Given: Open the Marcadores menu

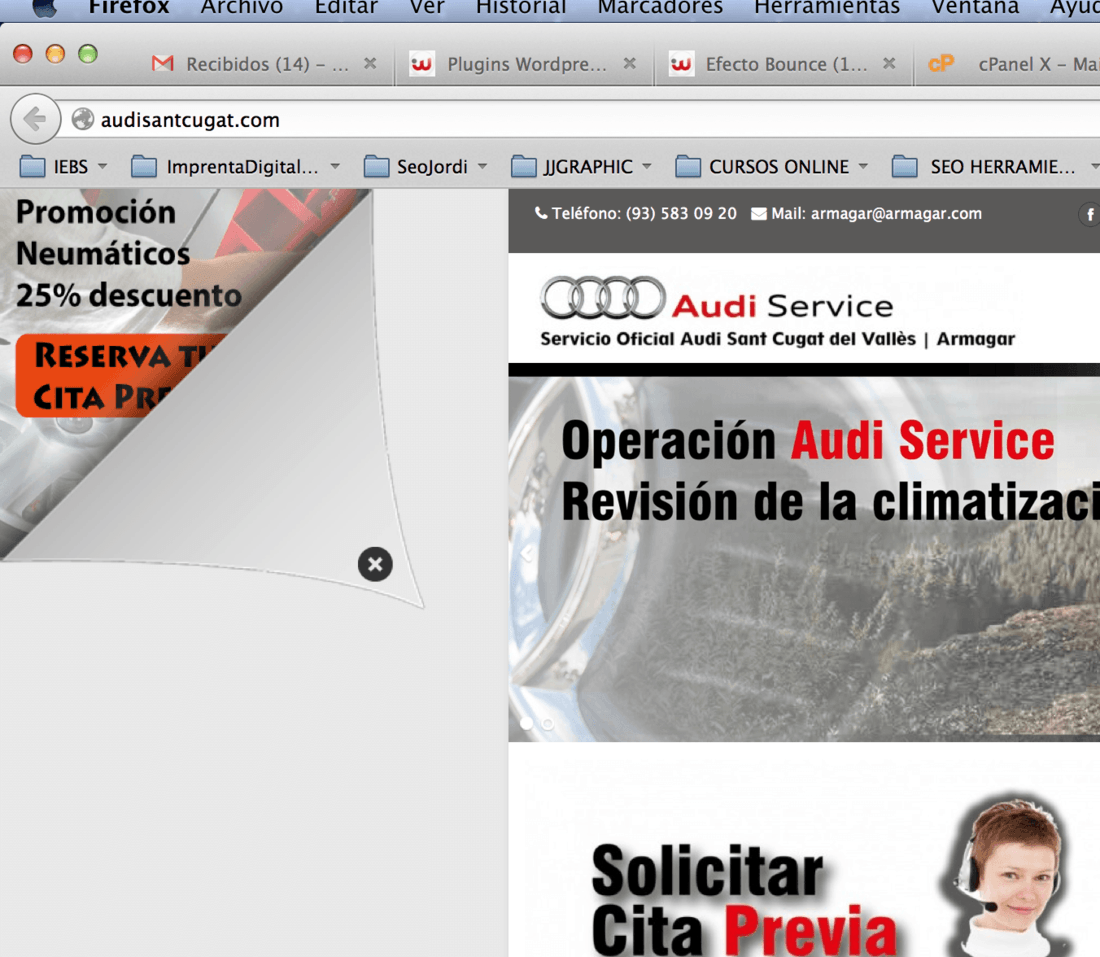Looking at the screenshot, I should tap(660, 8).
